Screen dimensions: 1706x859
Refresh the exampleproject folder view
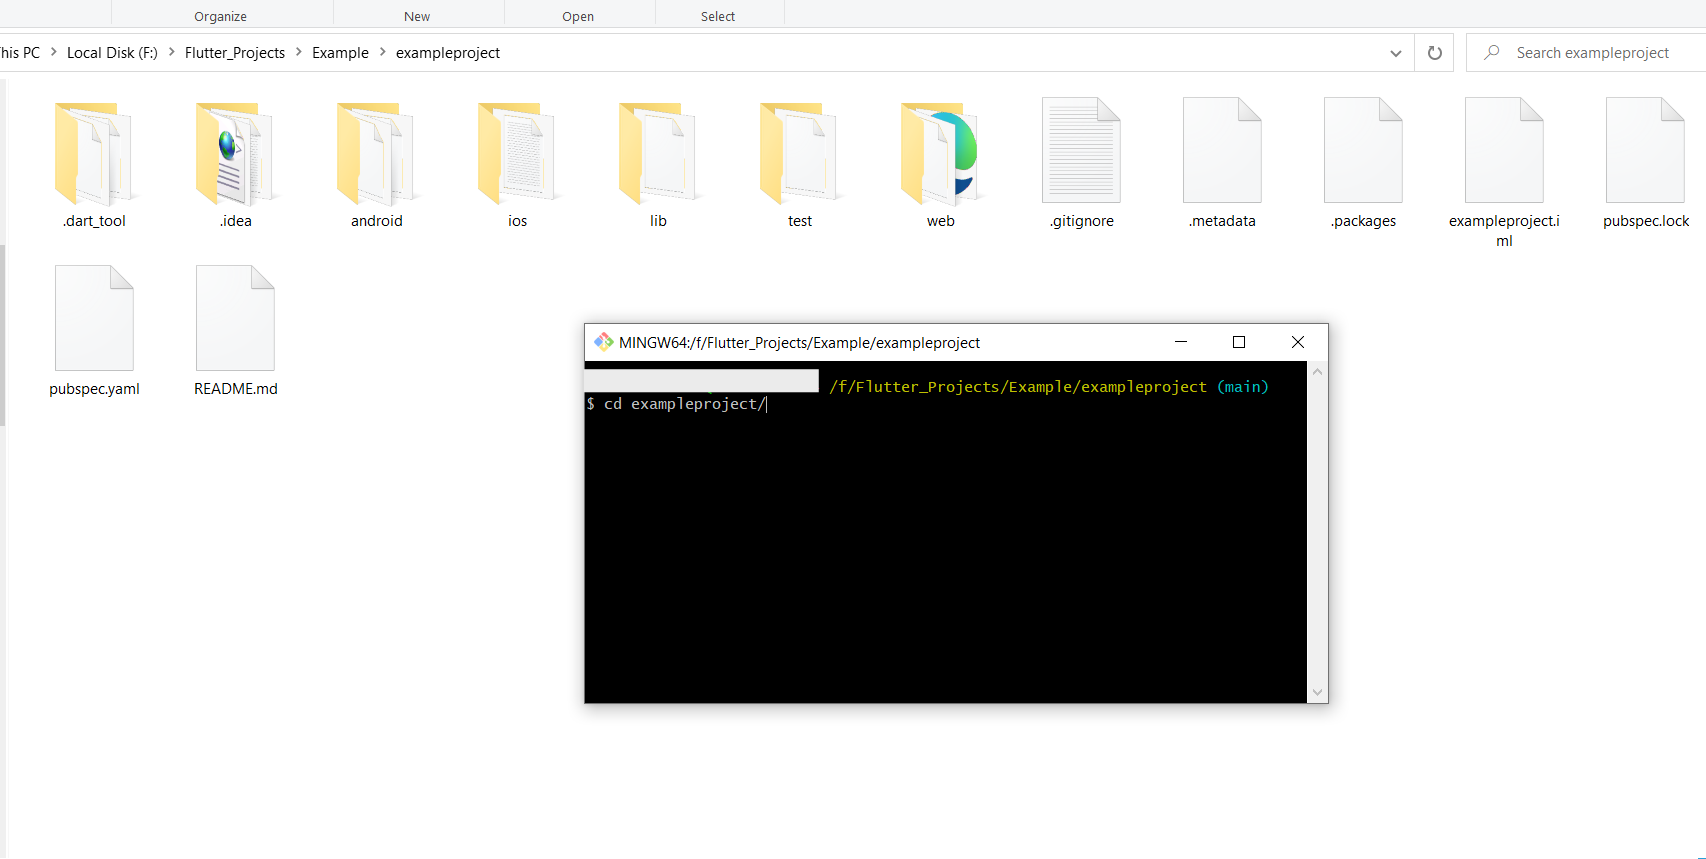point(1435,53)
